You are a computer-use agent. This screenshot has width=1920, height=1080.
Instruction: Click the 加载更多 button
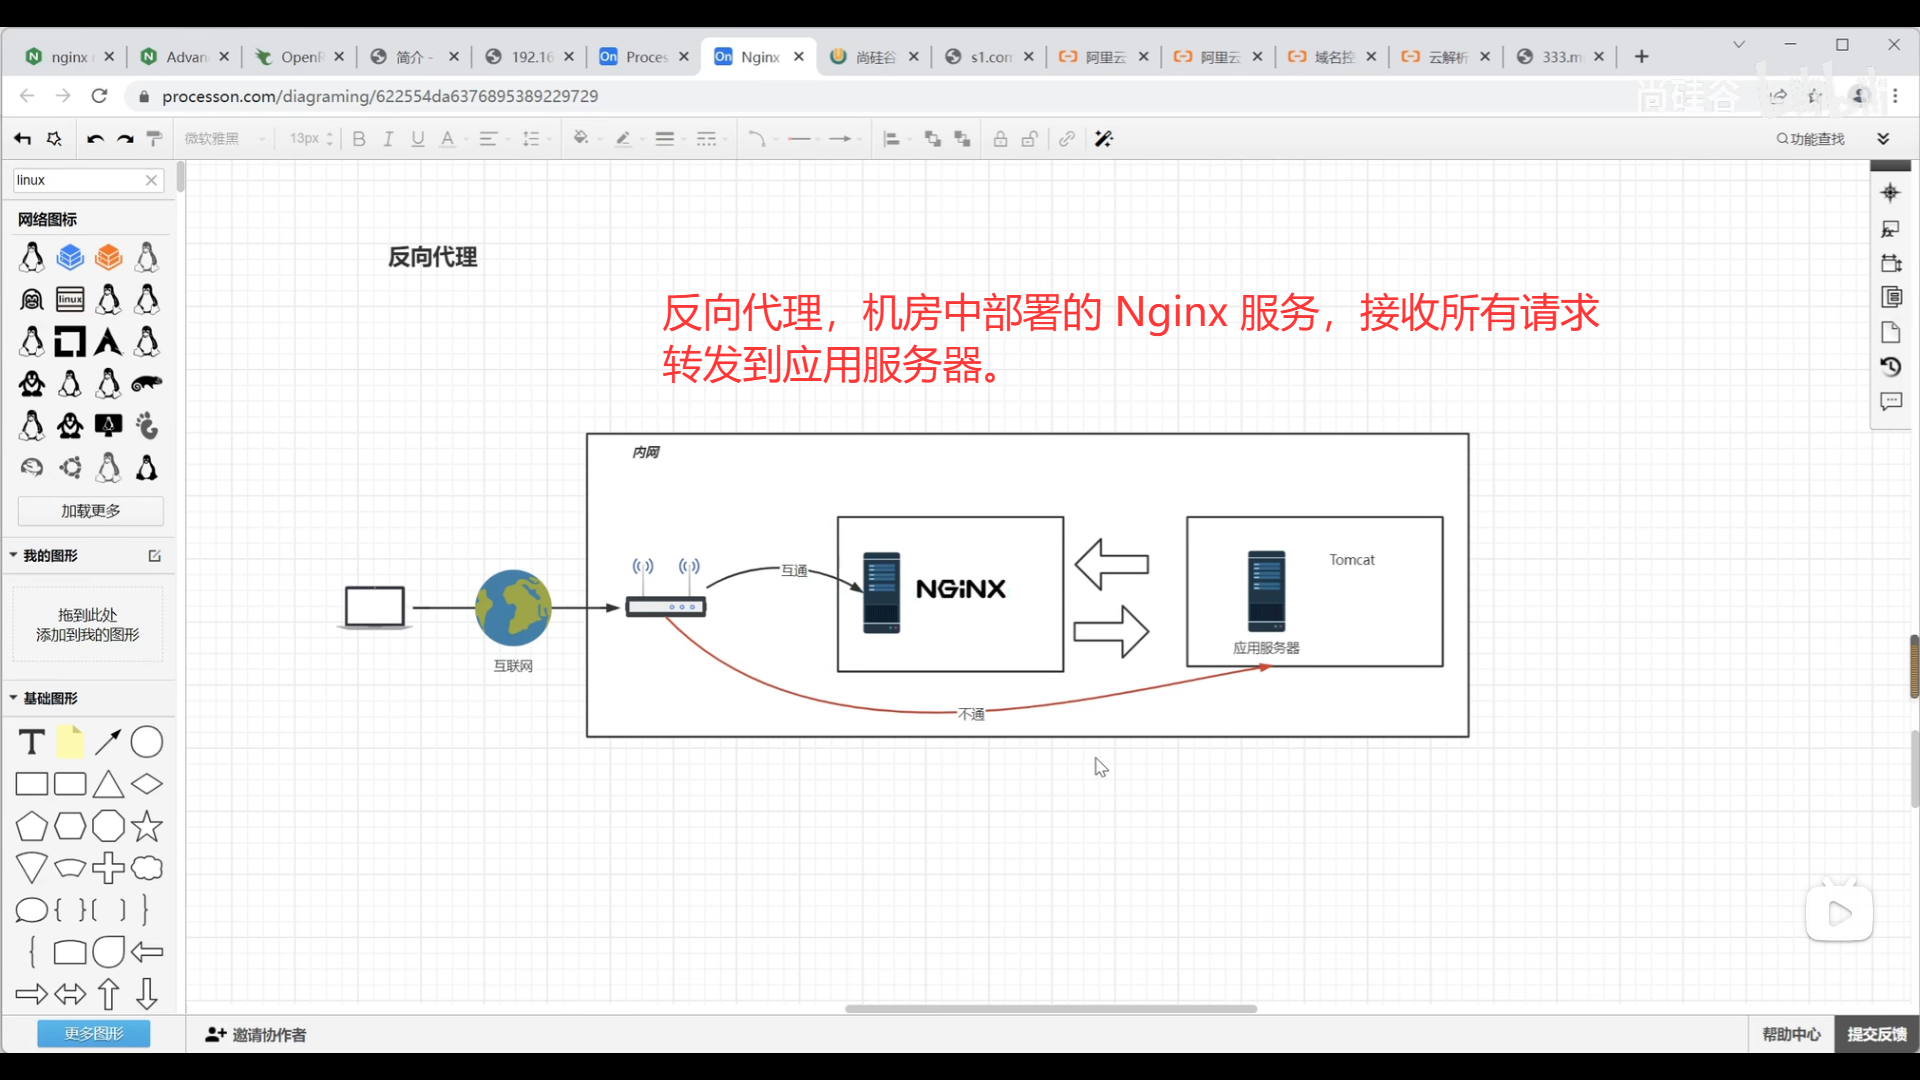90,511
